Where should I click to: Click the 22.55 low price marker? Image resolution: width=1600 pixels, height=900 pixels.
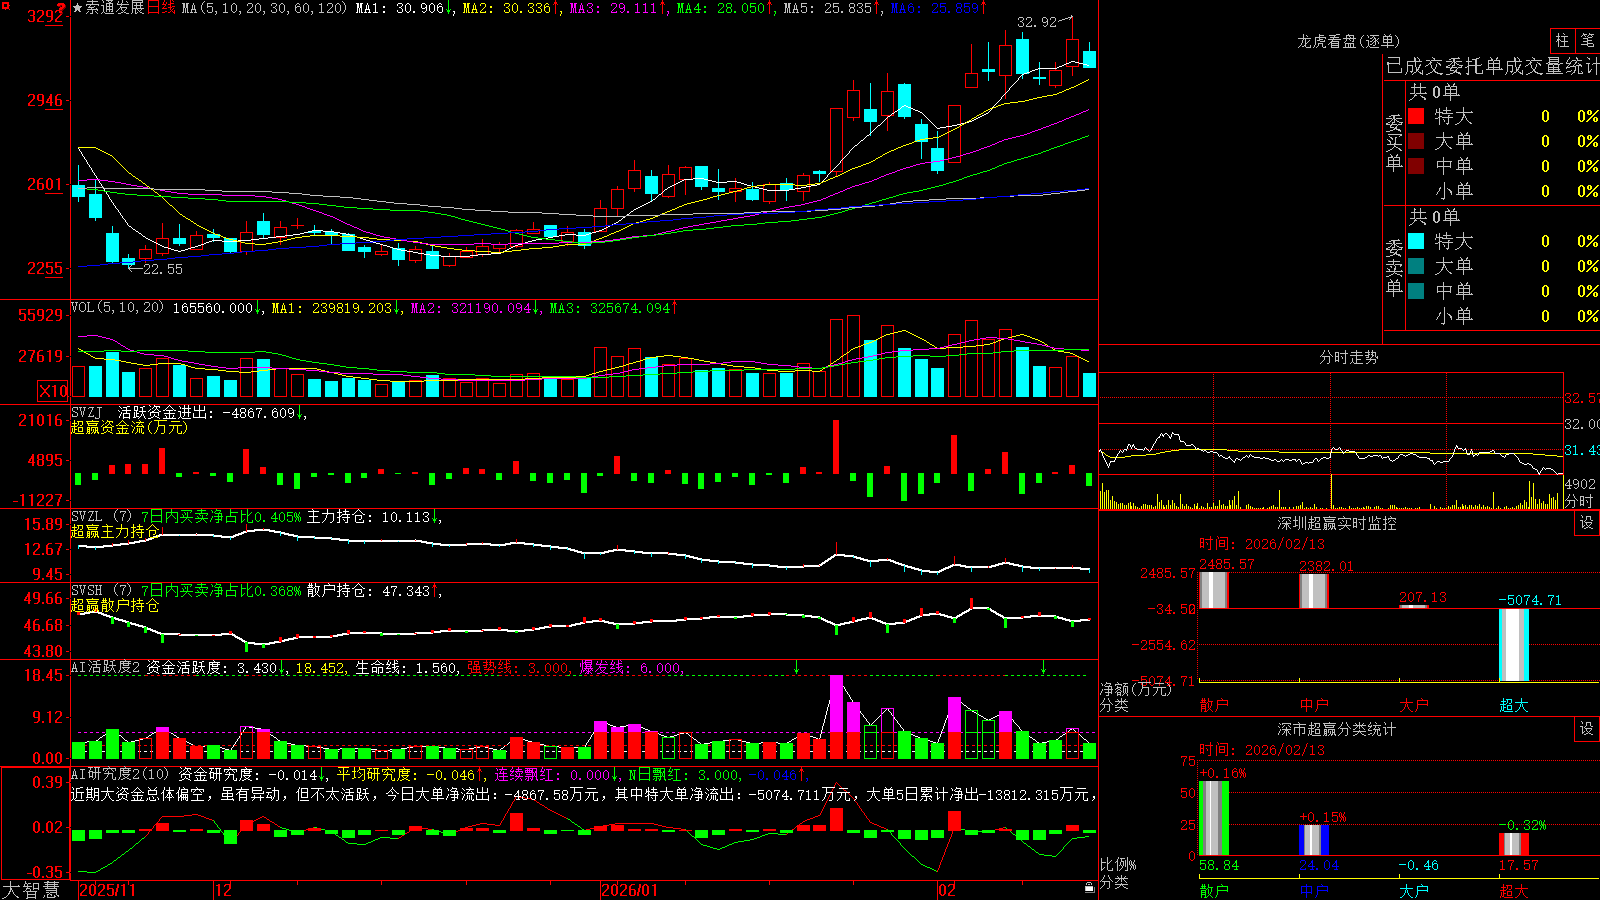coord(163,269)
